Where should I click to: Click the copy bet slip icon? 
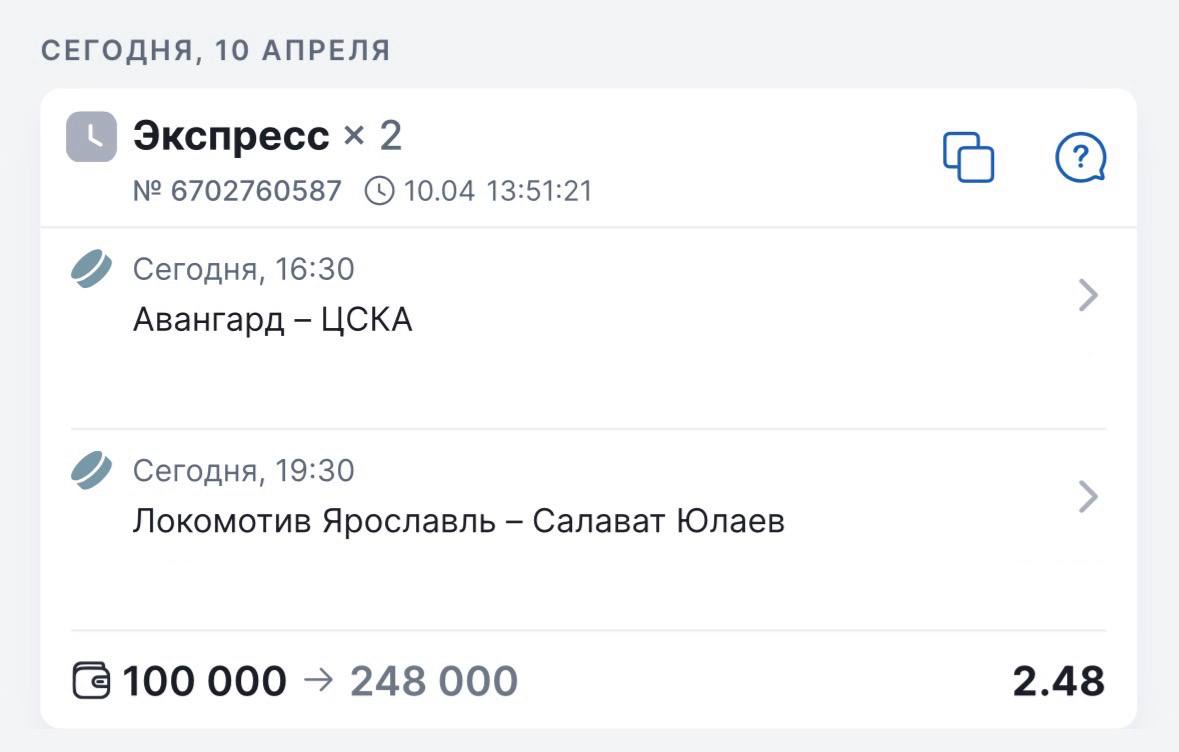click(x=968, y=158)
